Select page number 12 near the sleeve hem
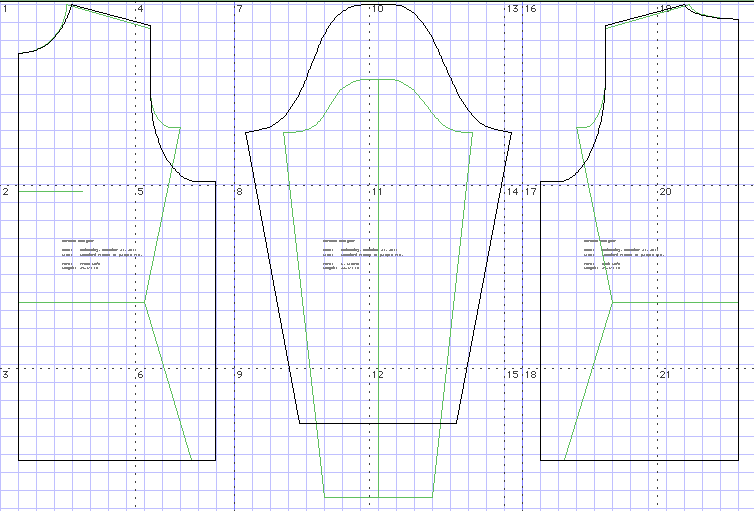The image size is (754, 511). coord(377,375)
